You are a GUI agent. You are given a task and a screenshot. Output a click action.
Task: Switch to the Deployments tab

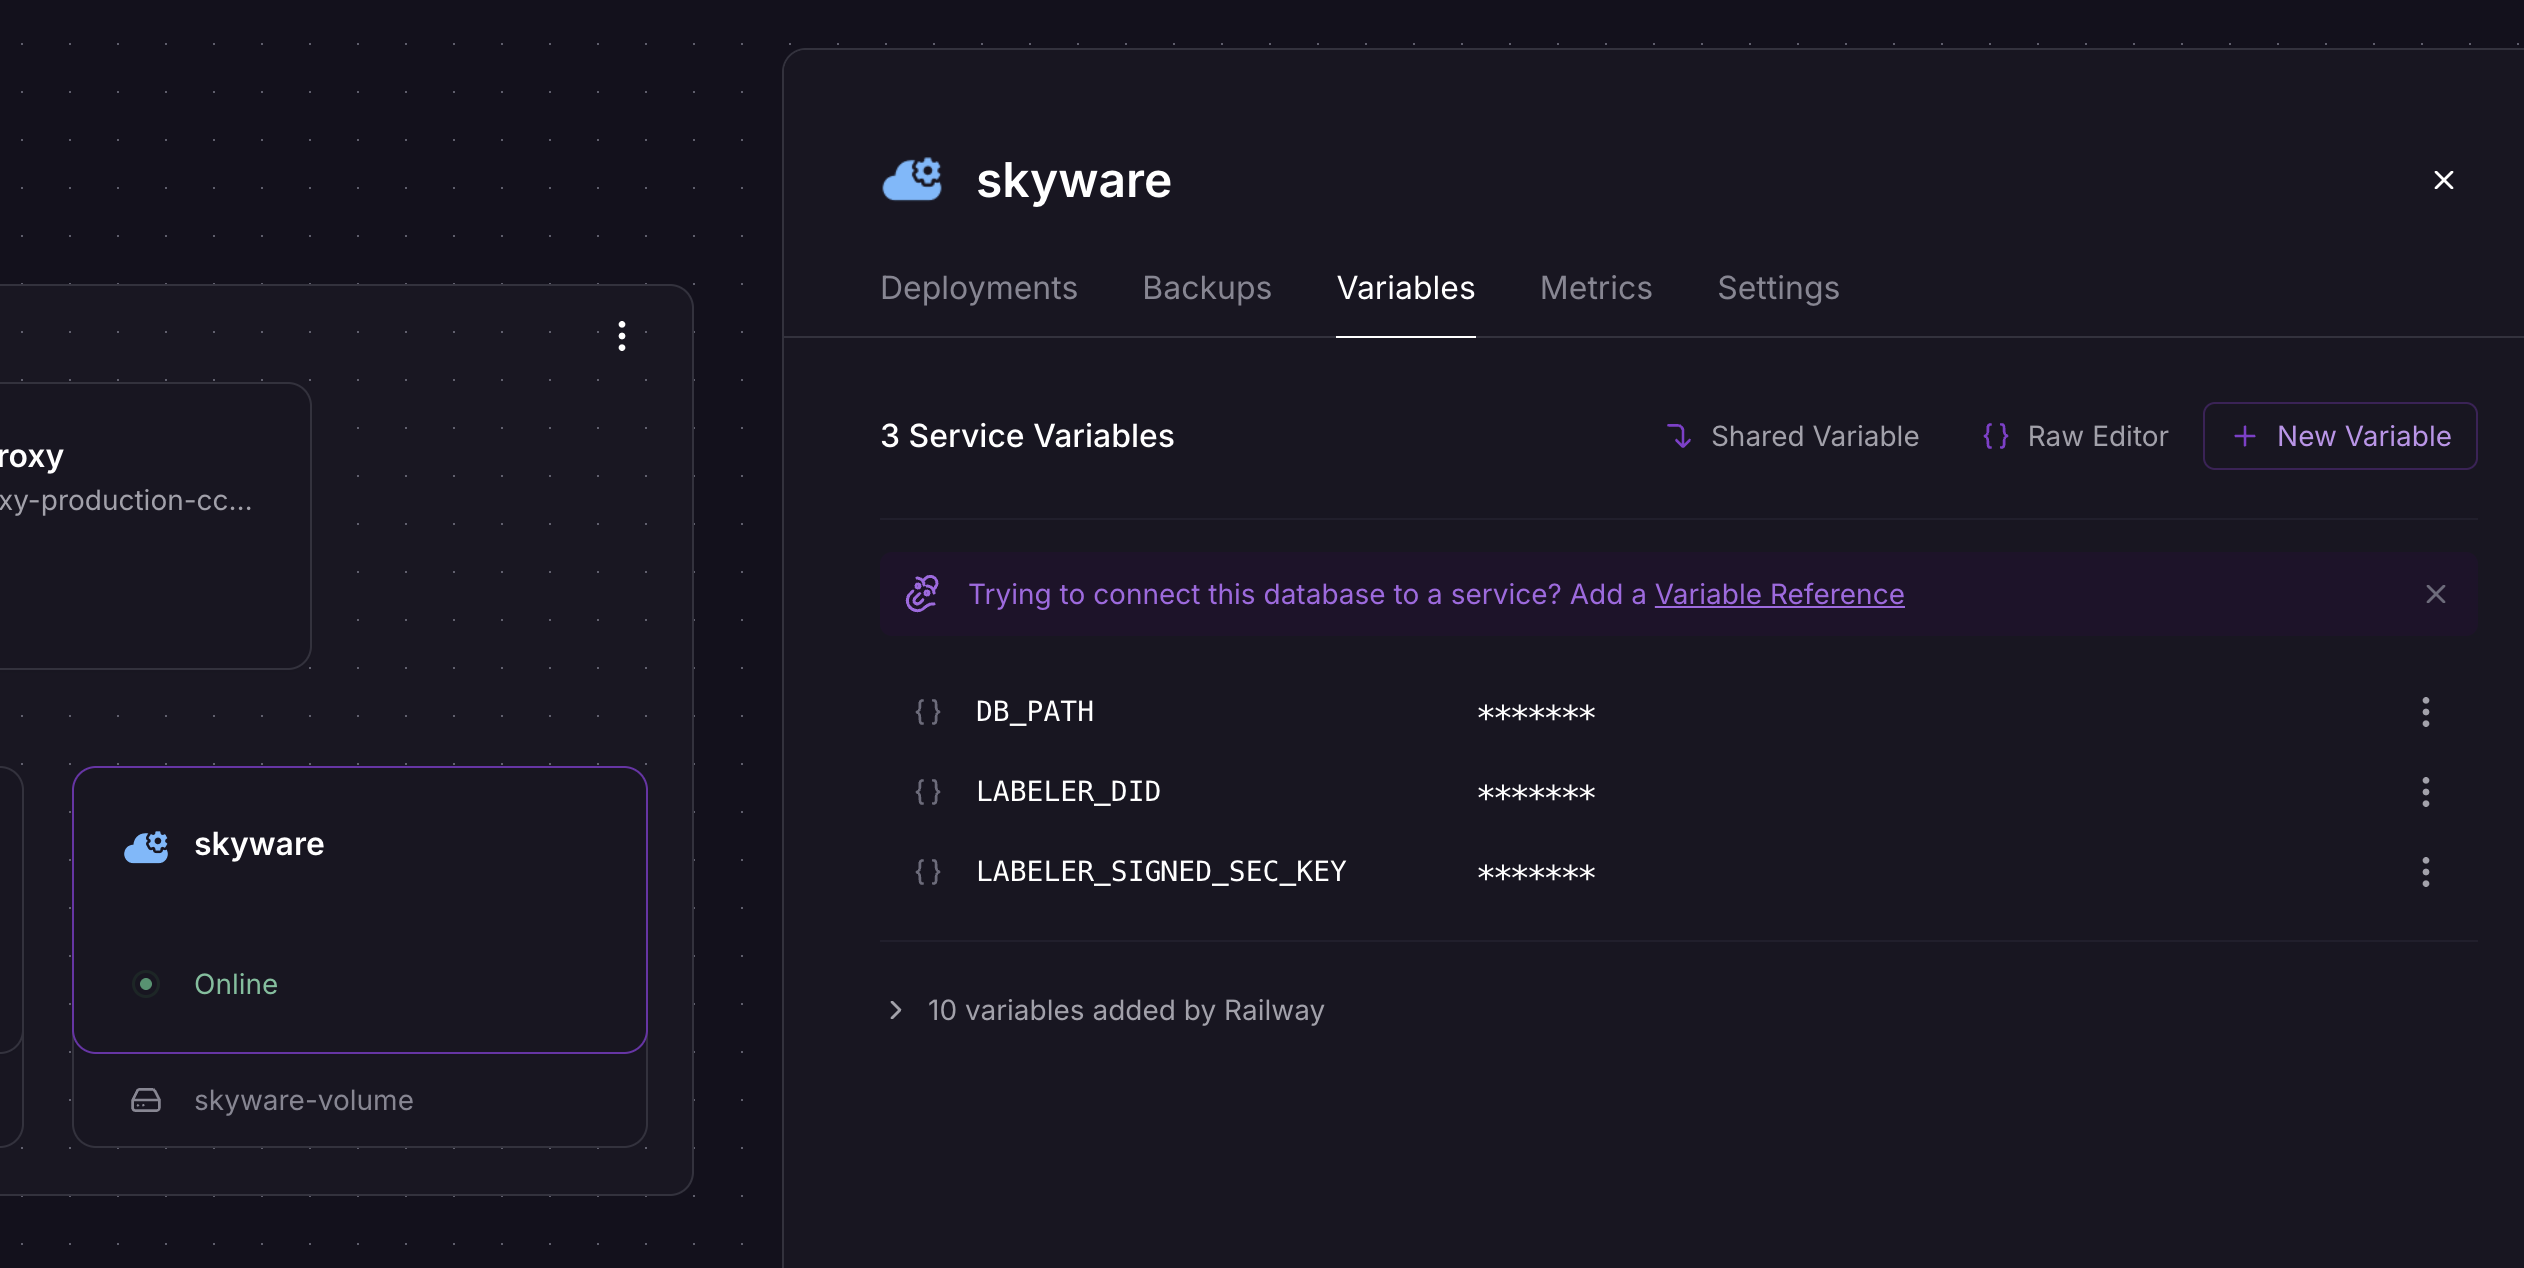978,288
